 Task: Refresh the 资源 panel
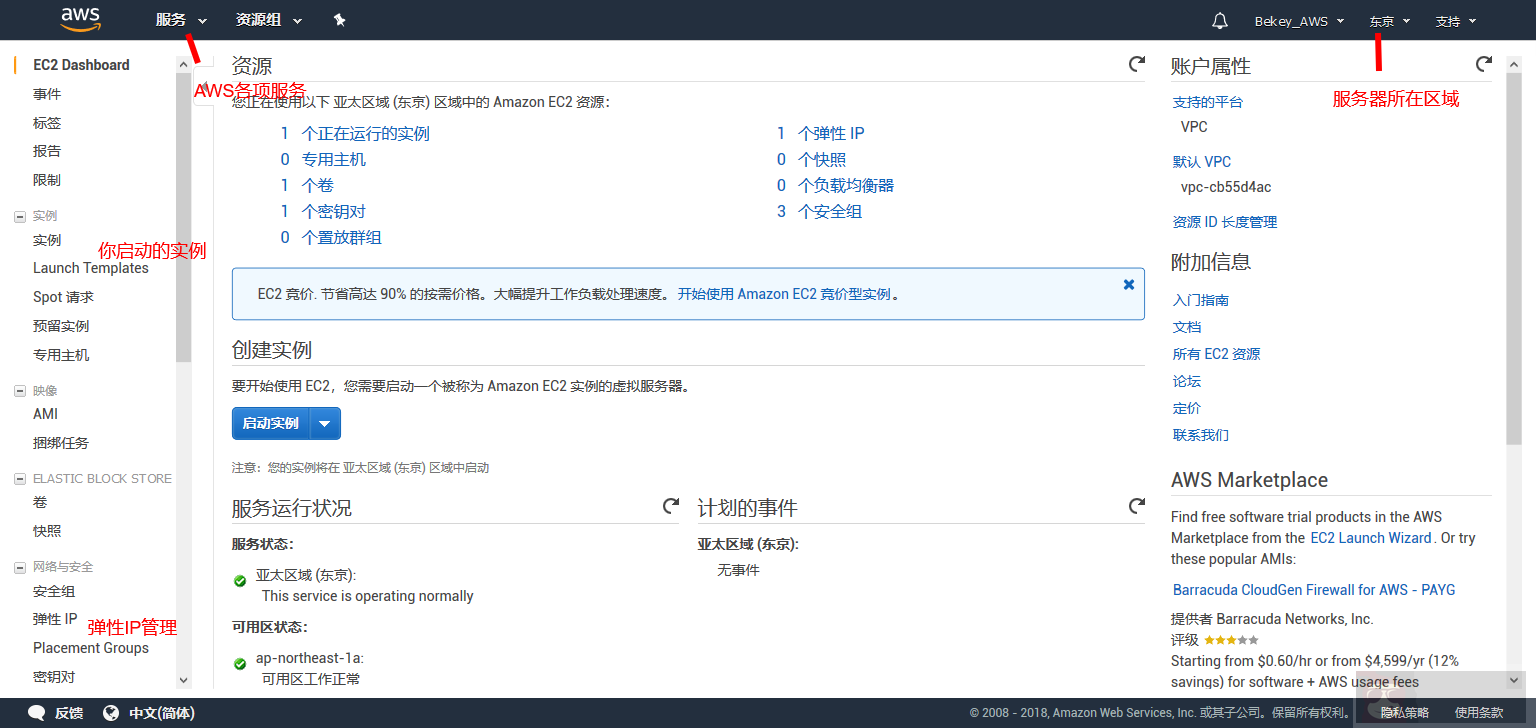coord(1136,63)
